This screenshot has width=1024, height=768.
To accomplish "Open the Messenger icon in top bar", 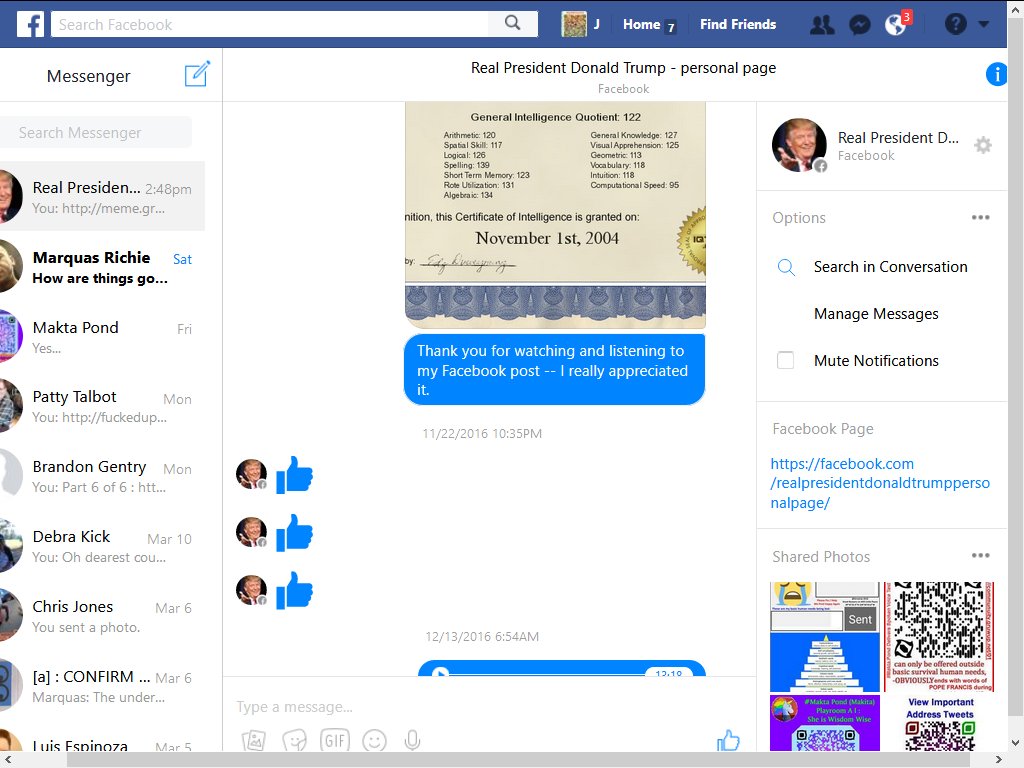I will [859, 25].
